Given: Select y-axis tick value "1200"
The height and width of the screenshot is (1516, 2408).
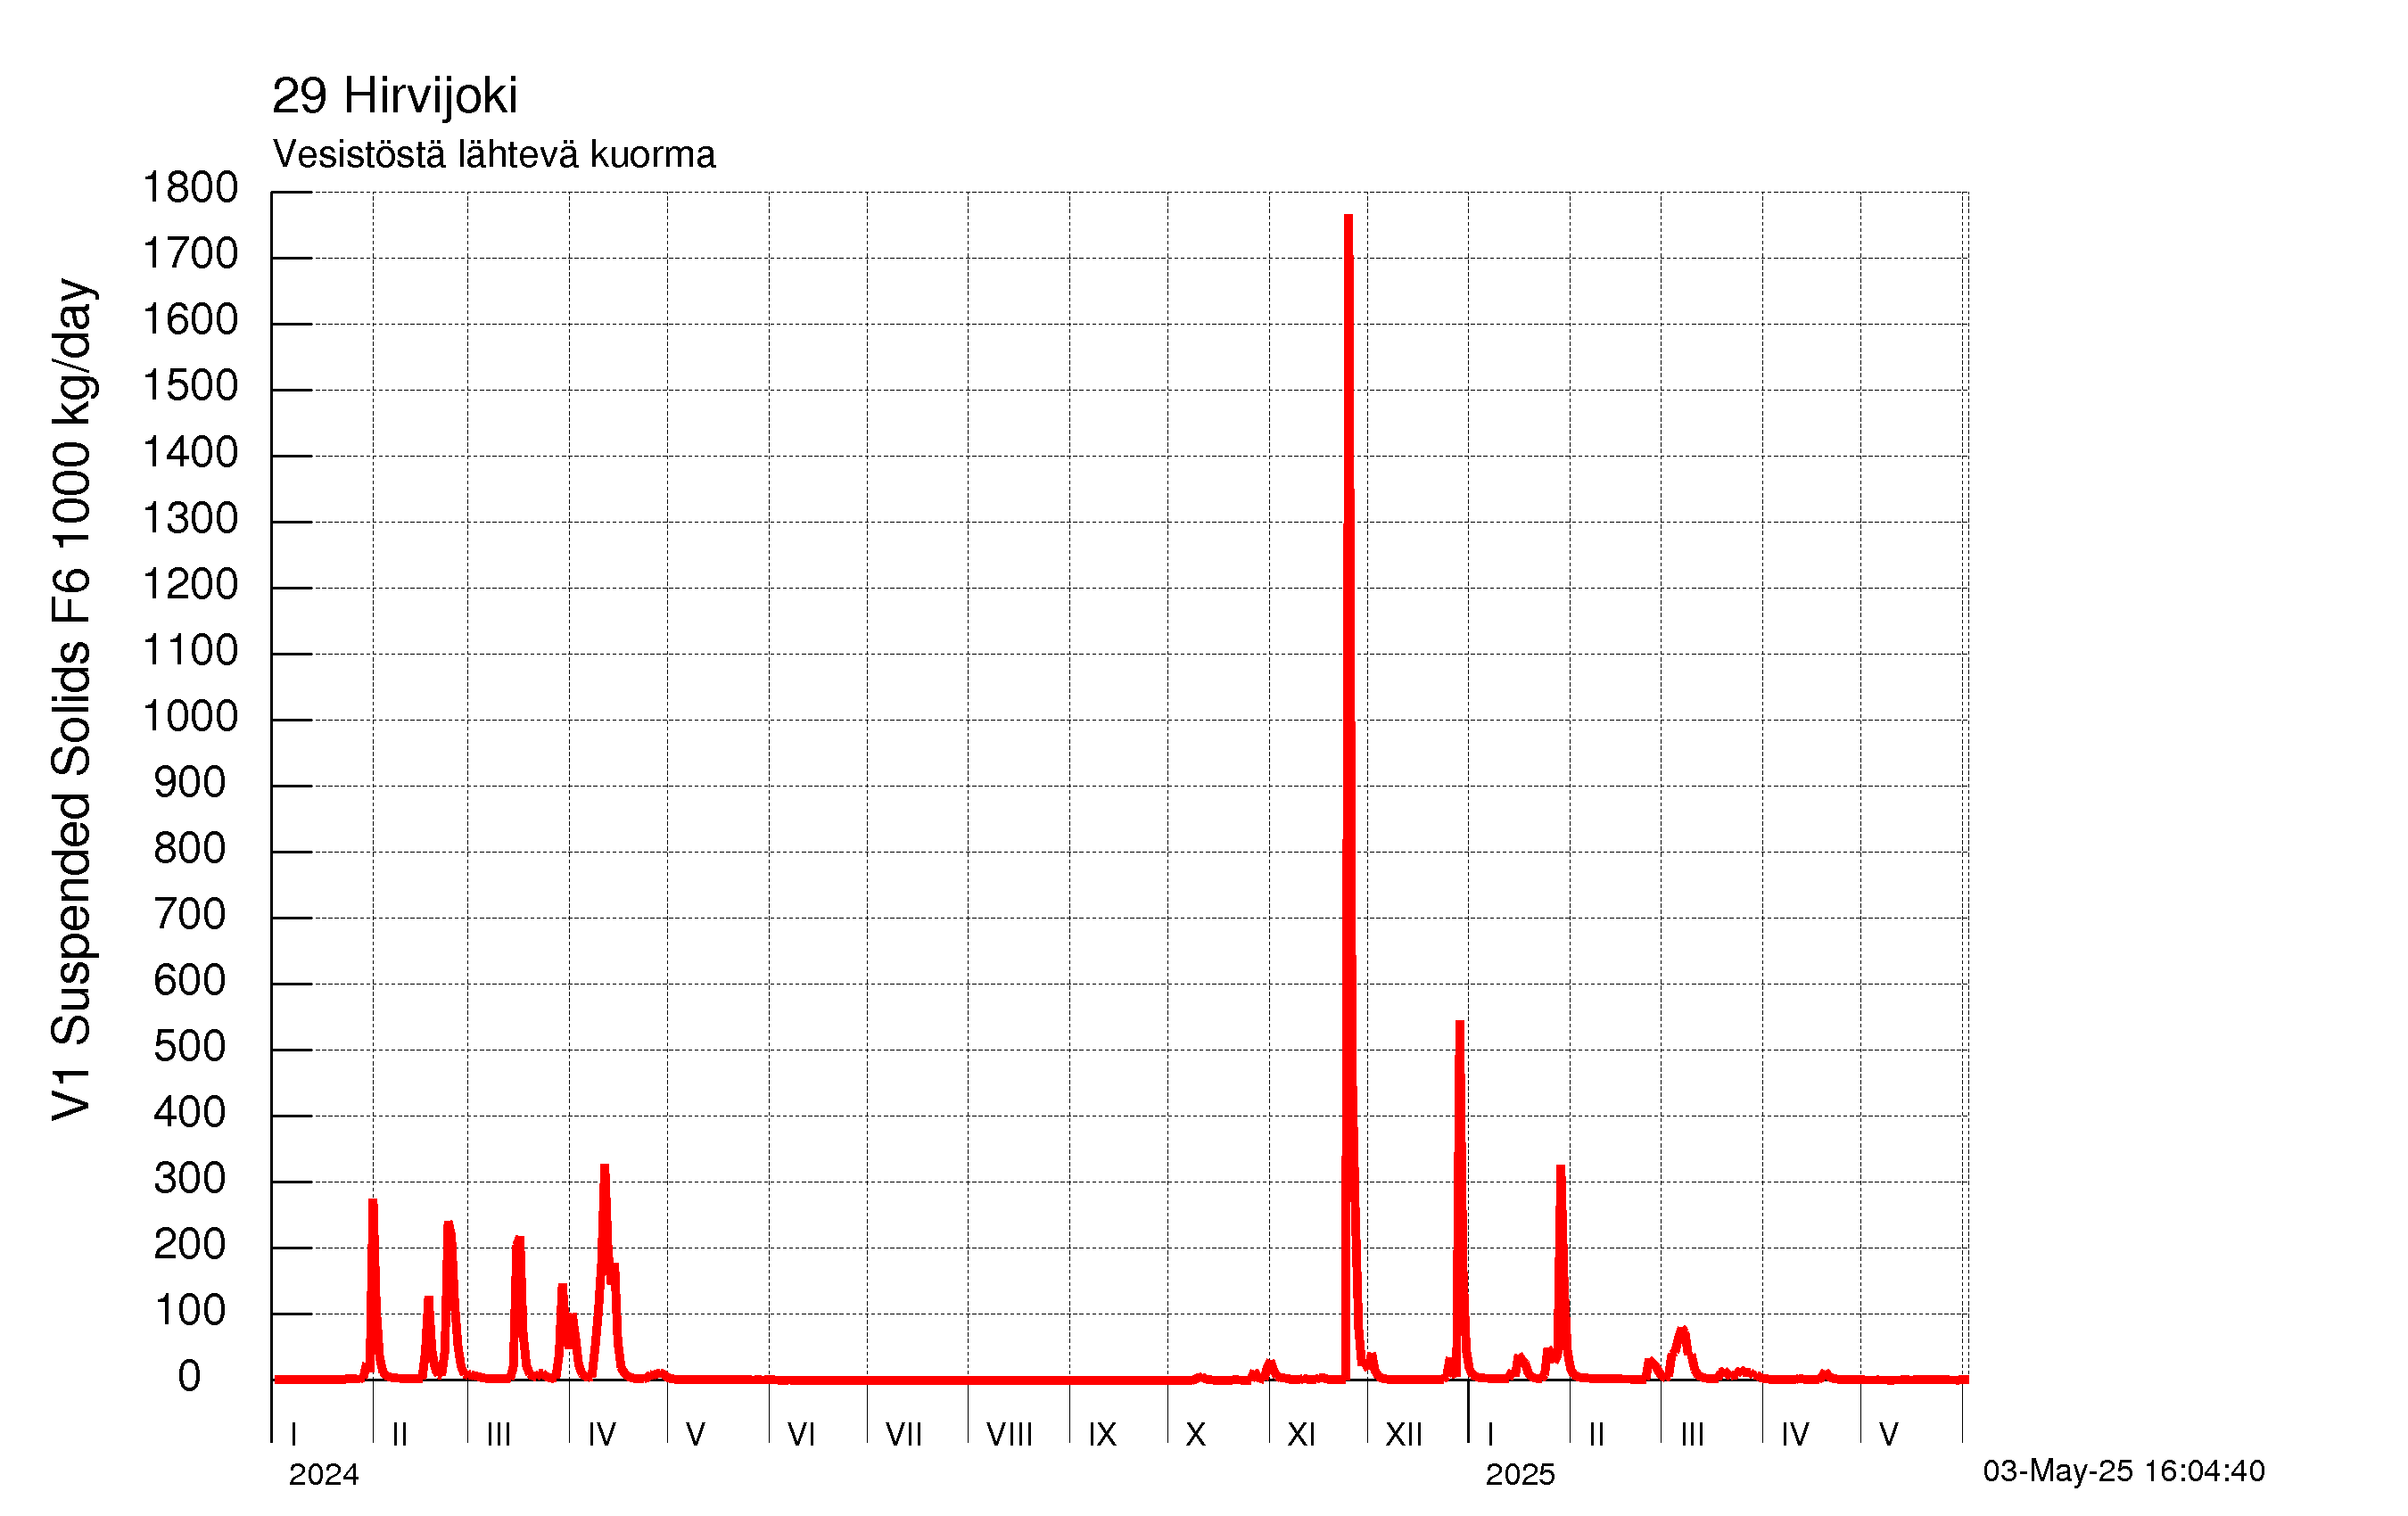Looking at the screenshot, I should point(190,585).
